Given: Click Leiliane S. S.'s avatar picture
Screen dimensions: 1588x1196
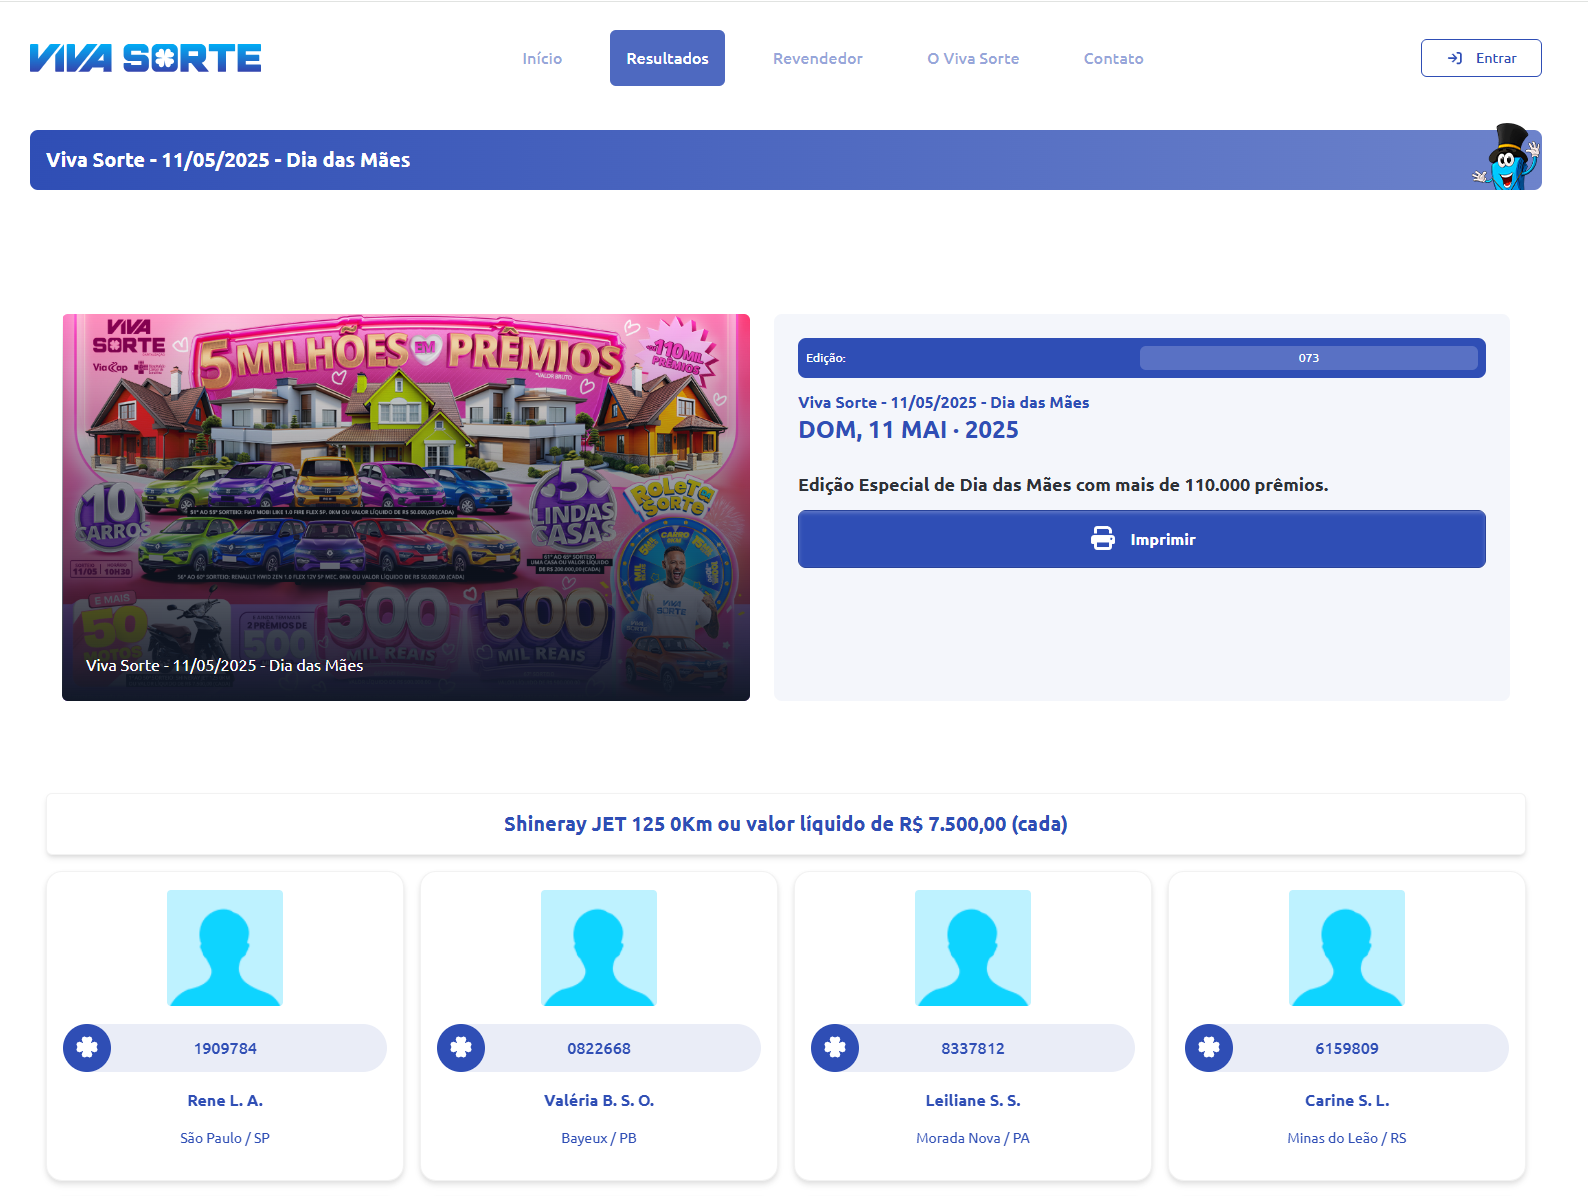Looking at the screenshot, I should click(x=973, y=948).
